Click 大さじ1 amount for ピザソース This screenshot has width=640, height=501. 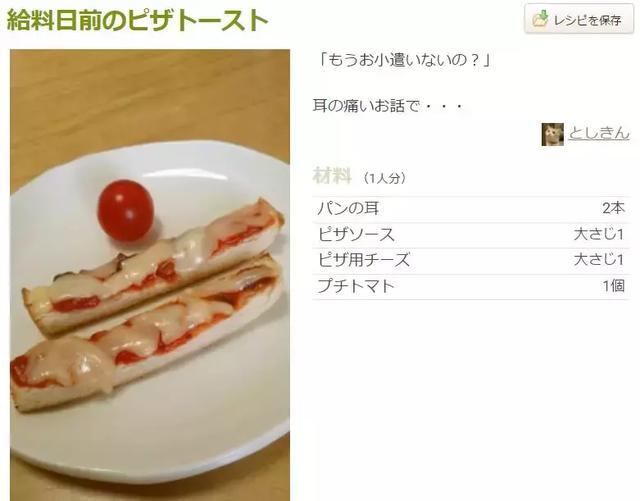[x=599, y=234]
